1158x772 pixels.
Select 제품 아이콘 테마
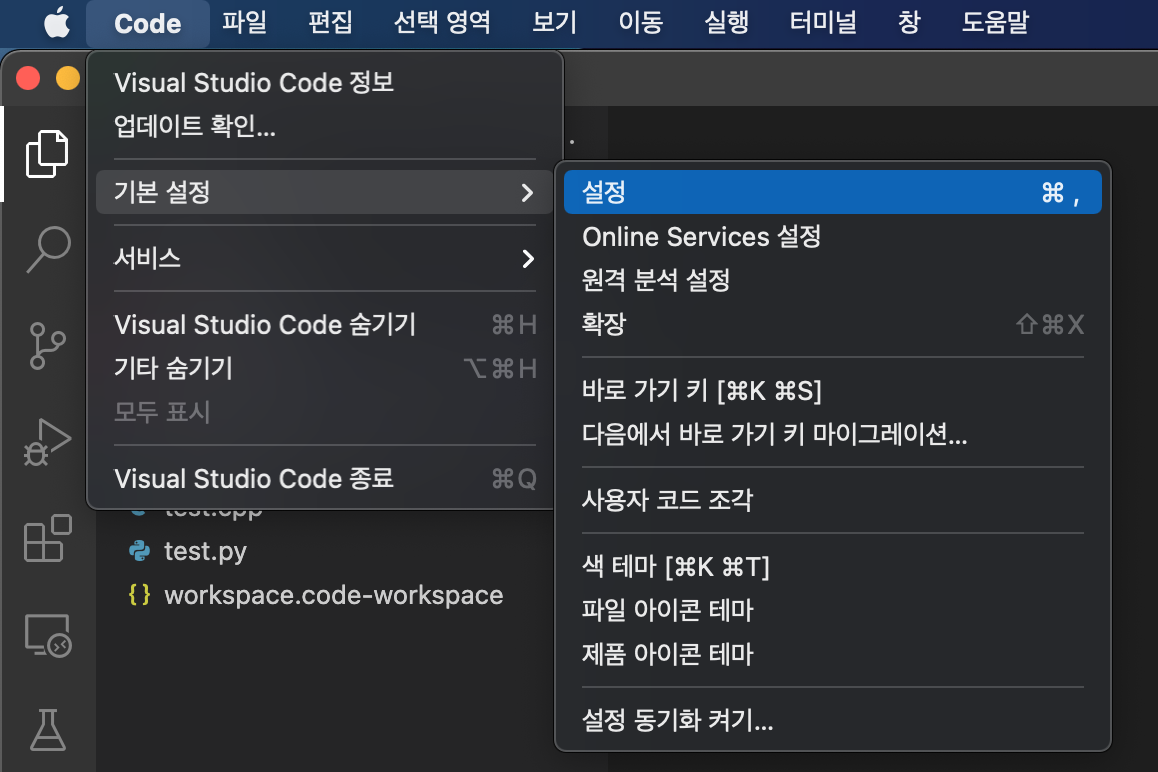[832, 654]
